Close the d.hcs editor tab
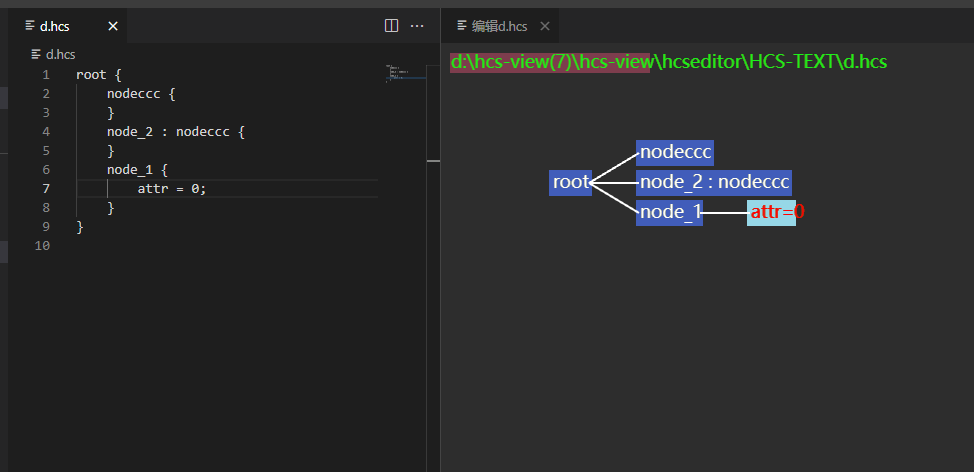 [113, 26]
